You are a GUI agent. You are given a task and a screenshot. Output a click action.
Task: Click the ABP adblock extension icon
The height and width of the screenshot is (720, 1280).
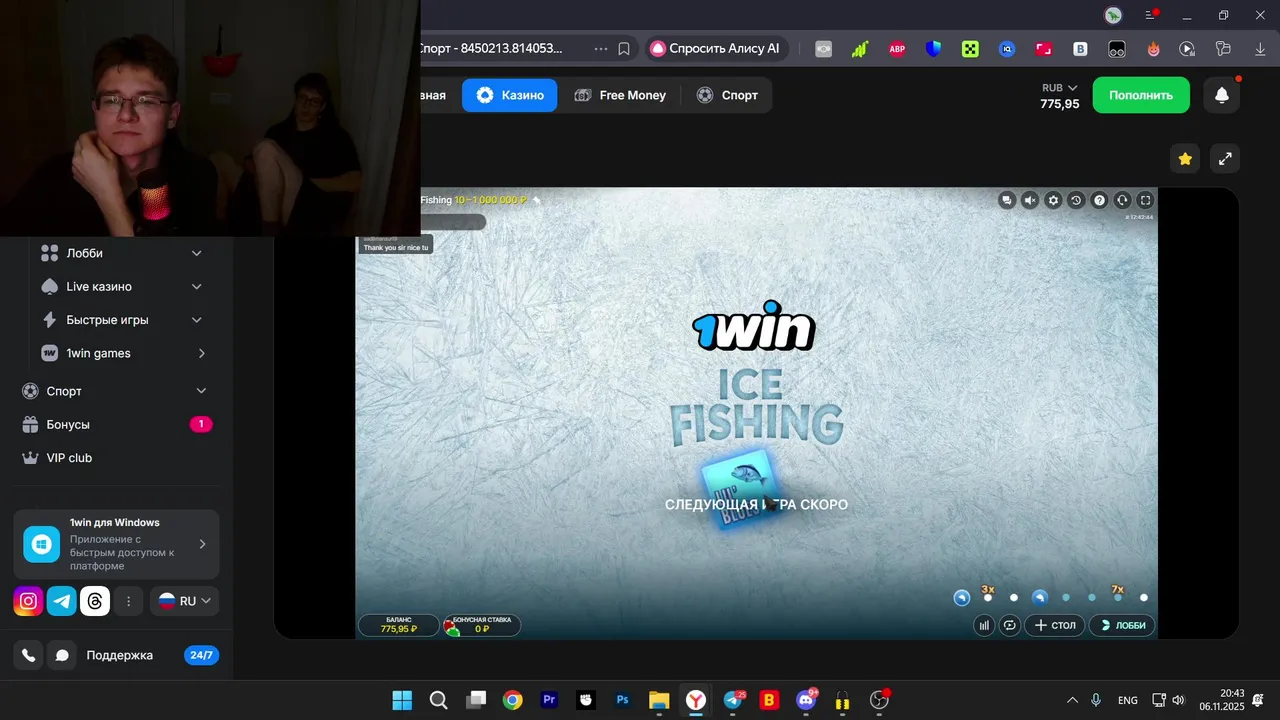tap(897, 49)
